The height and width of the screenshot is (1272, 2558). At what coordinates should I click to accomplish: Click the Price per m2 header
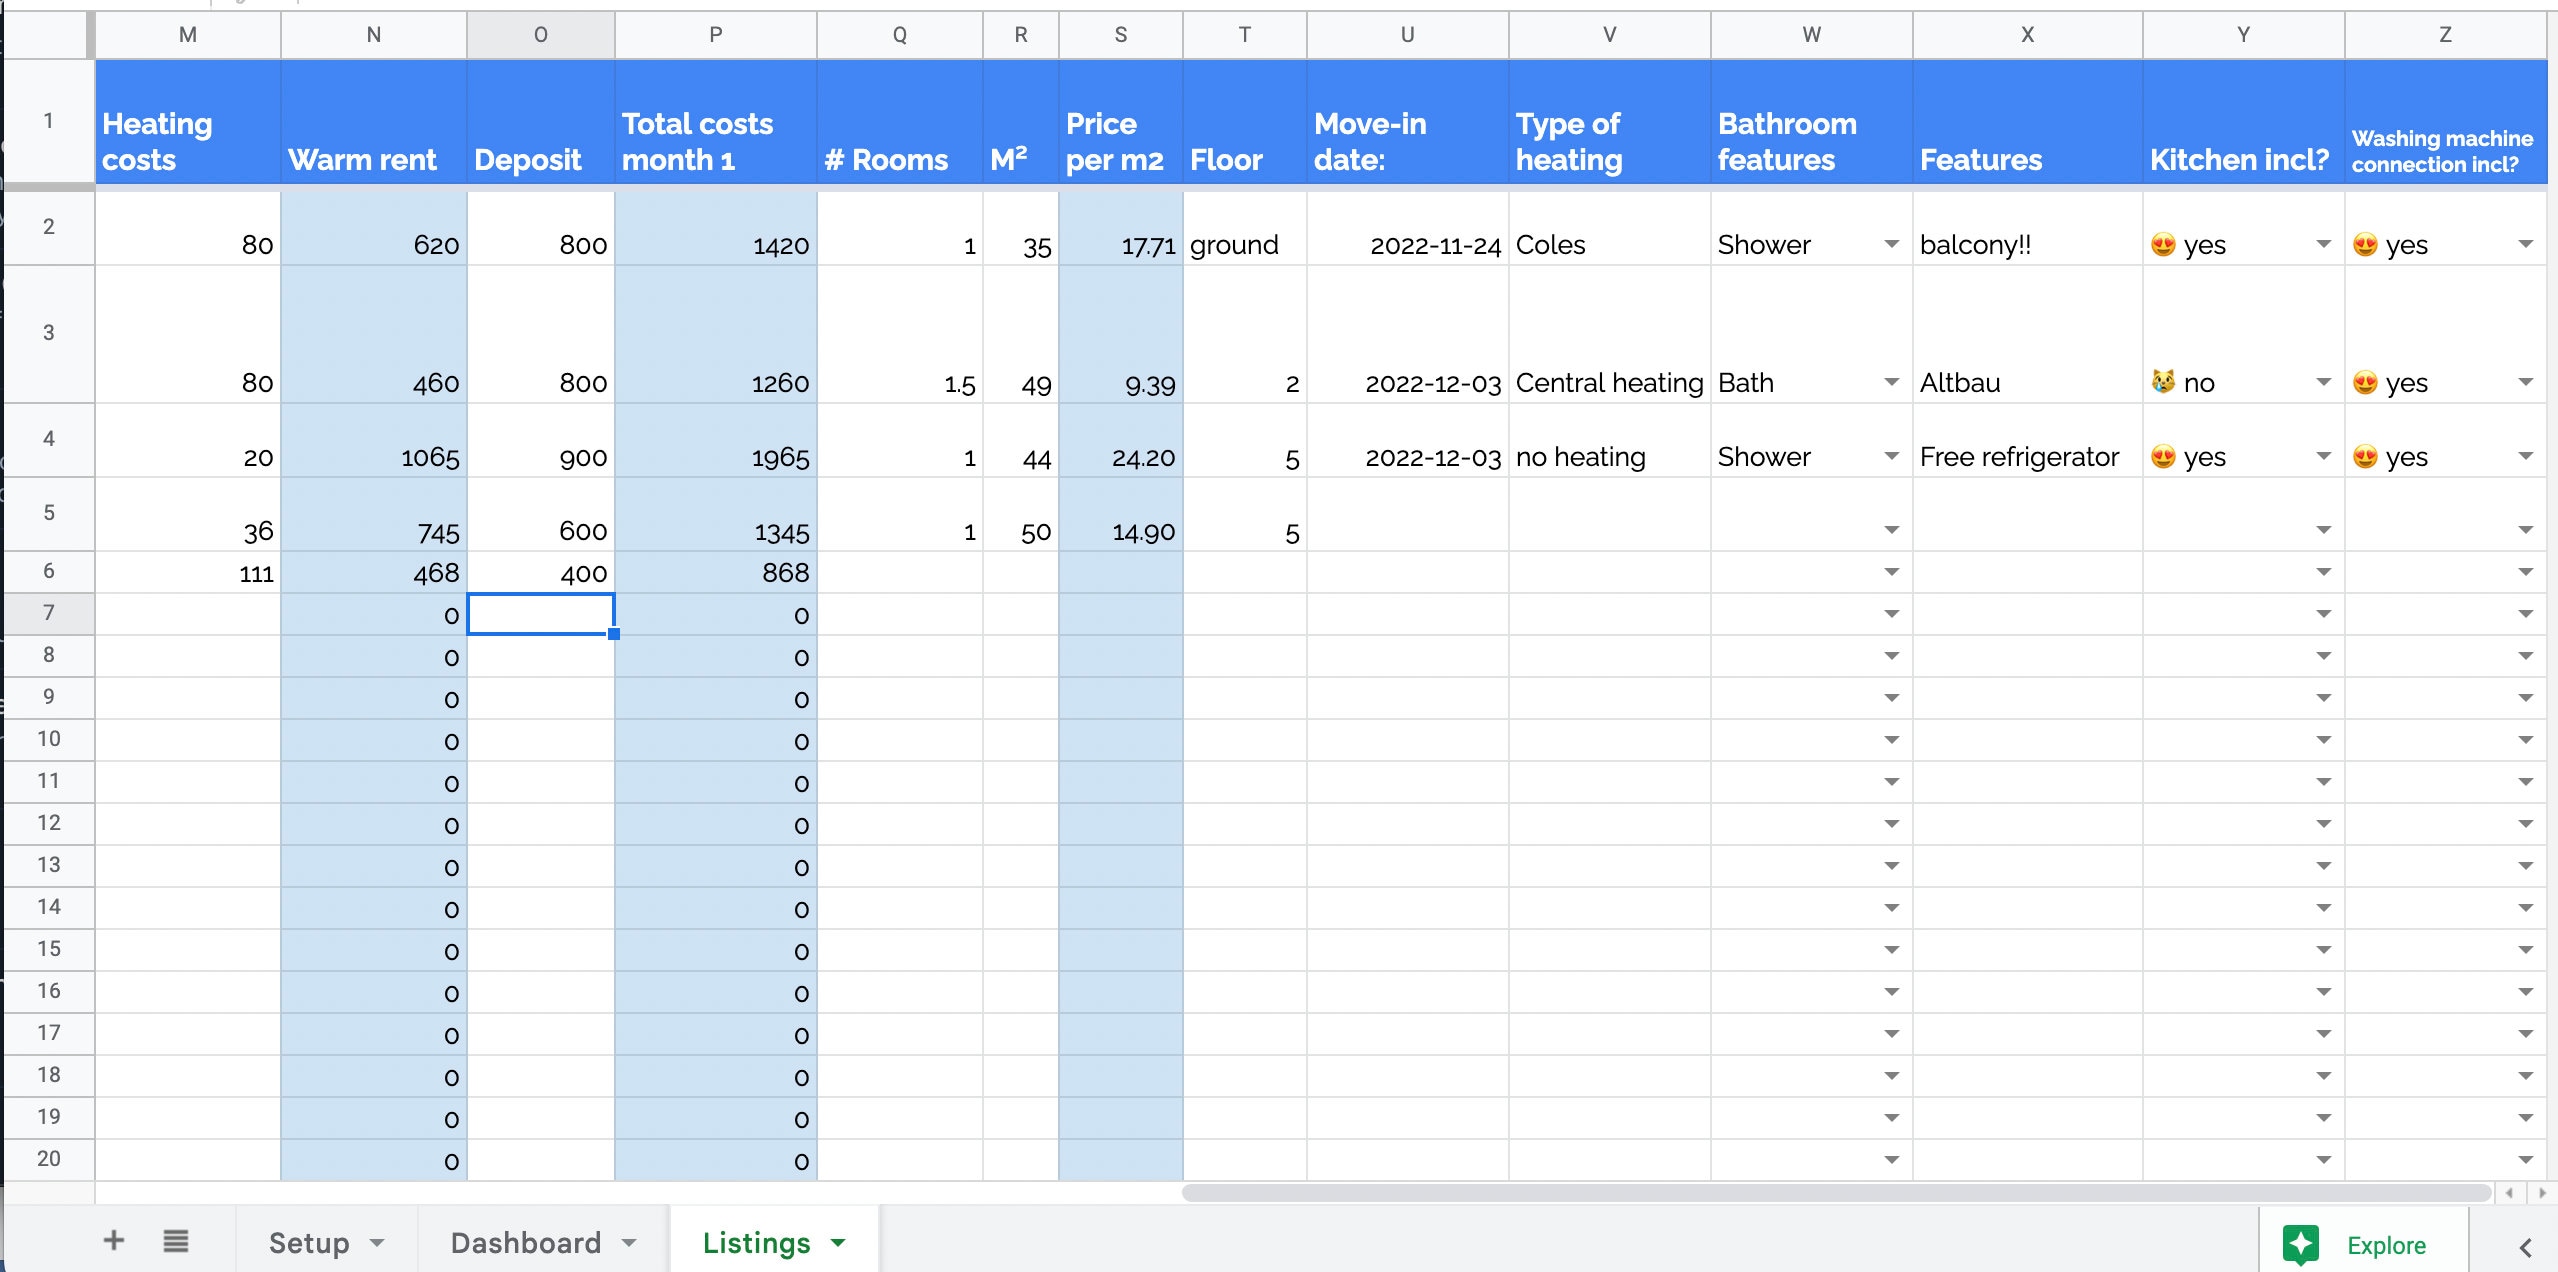coord(1121,122)
